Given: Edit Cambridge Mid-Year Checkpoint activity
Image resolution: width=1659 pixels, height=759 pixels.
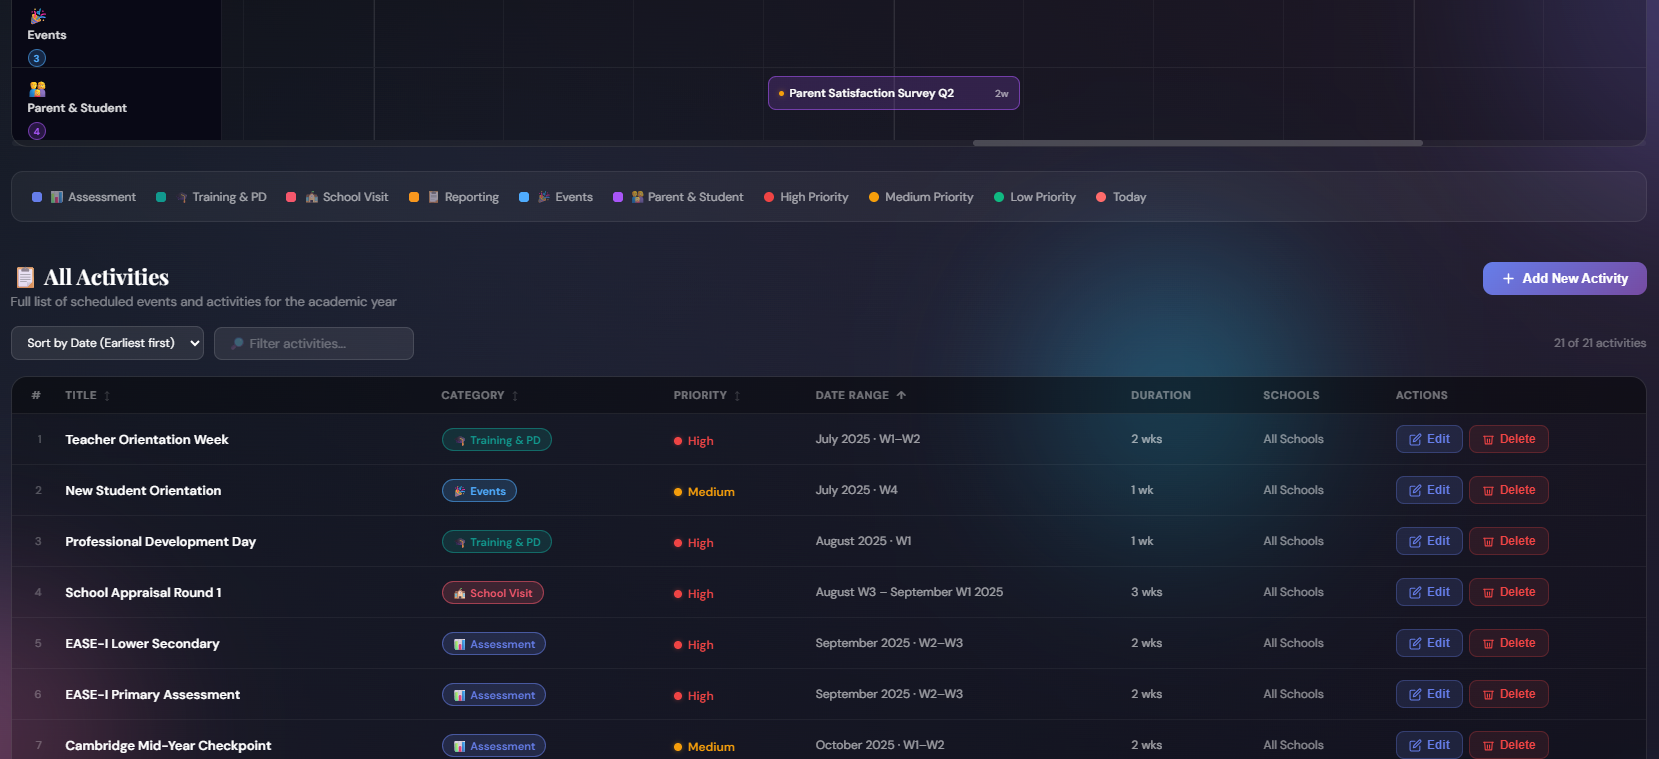Looking at the screenshot, I should [x=1429, y=745].
